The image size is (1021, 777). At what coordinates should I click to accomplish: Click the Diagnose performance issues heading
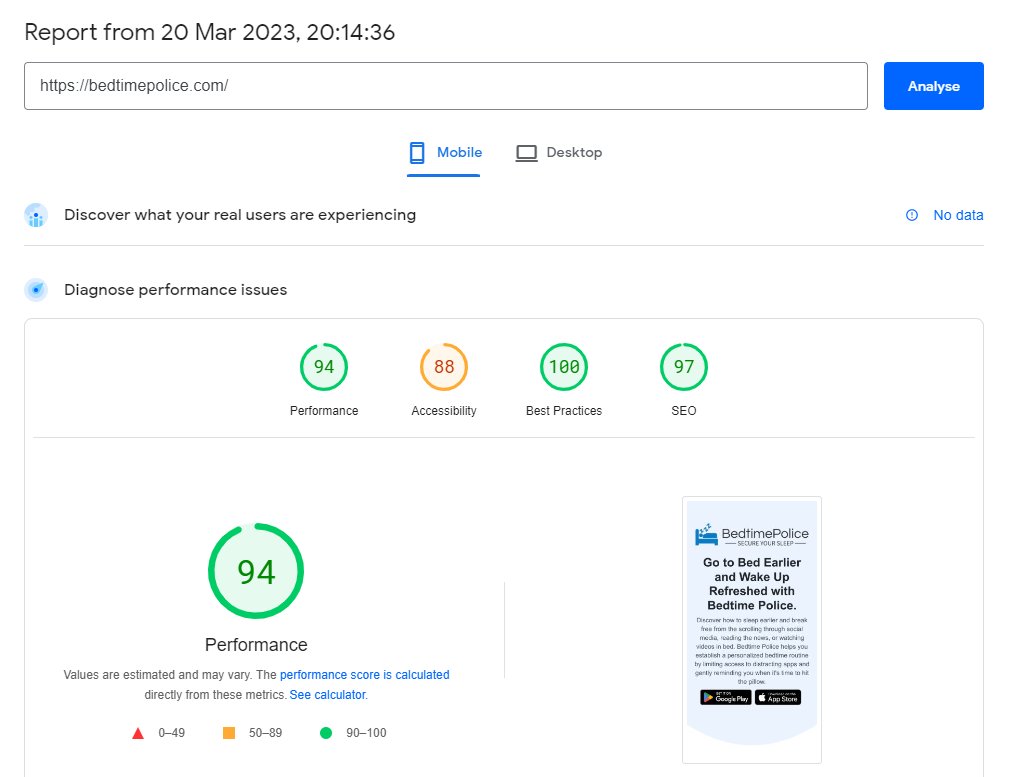(175, 290)
